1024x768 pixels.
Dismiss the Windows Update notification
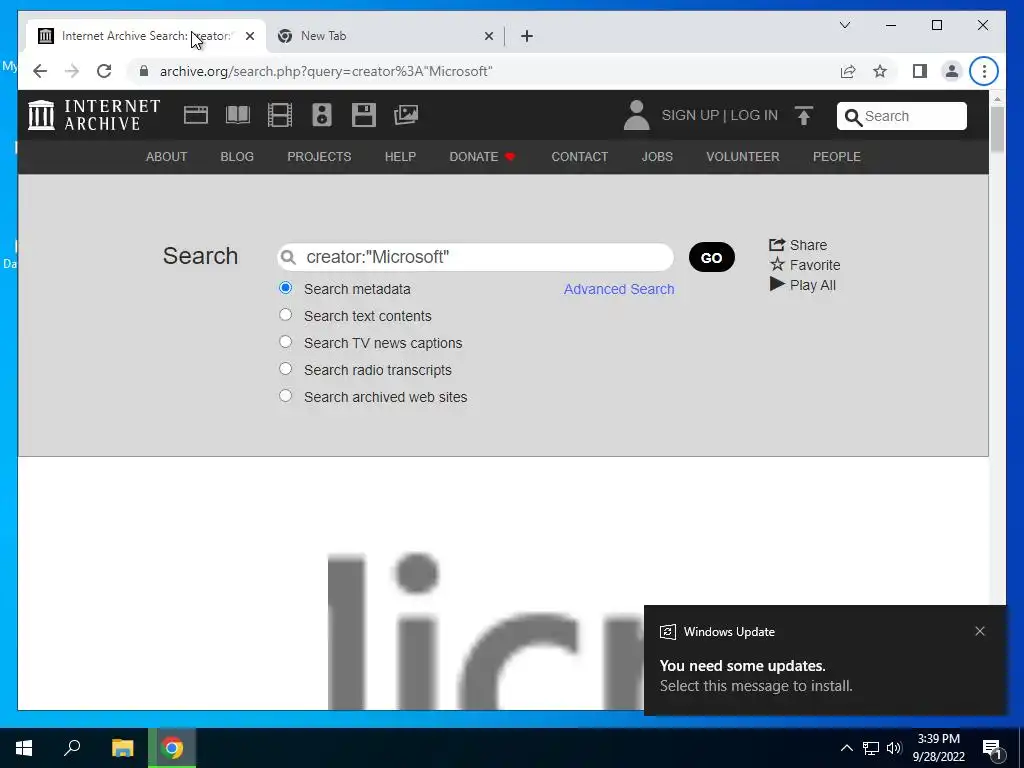tap(980, 631)
